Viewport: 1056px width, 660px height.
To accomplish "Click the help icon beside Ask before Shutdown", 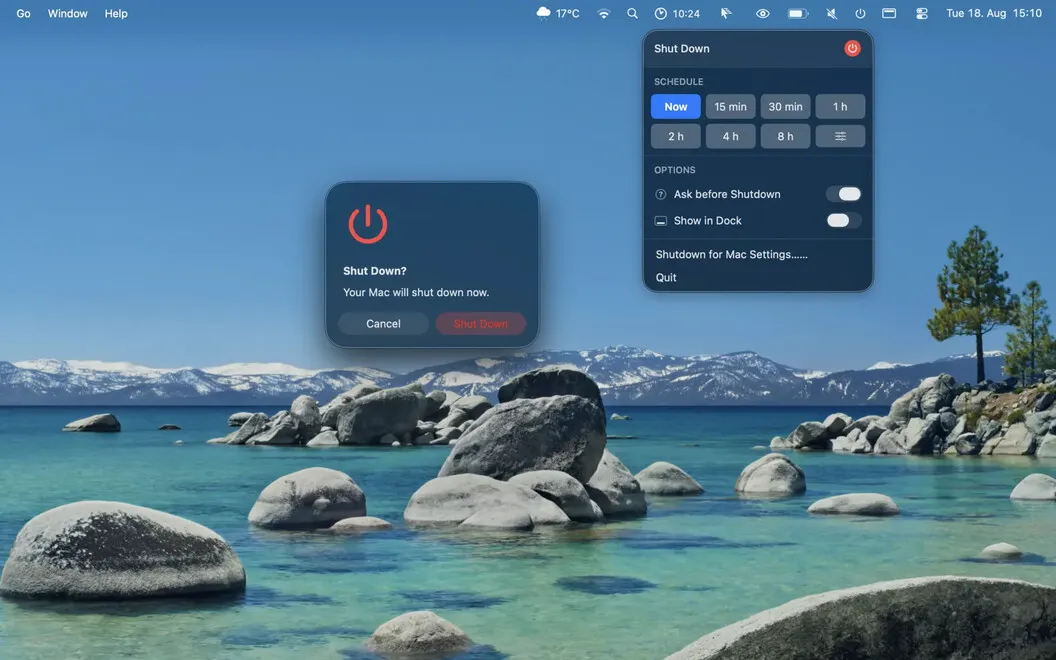I will (661, 194).
